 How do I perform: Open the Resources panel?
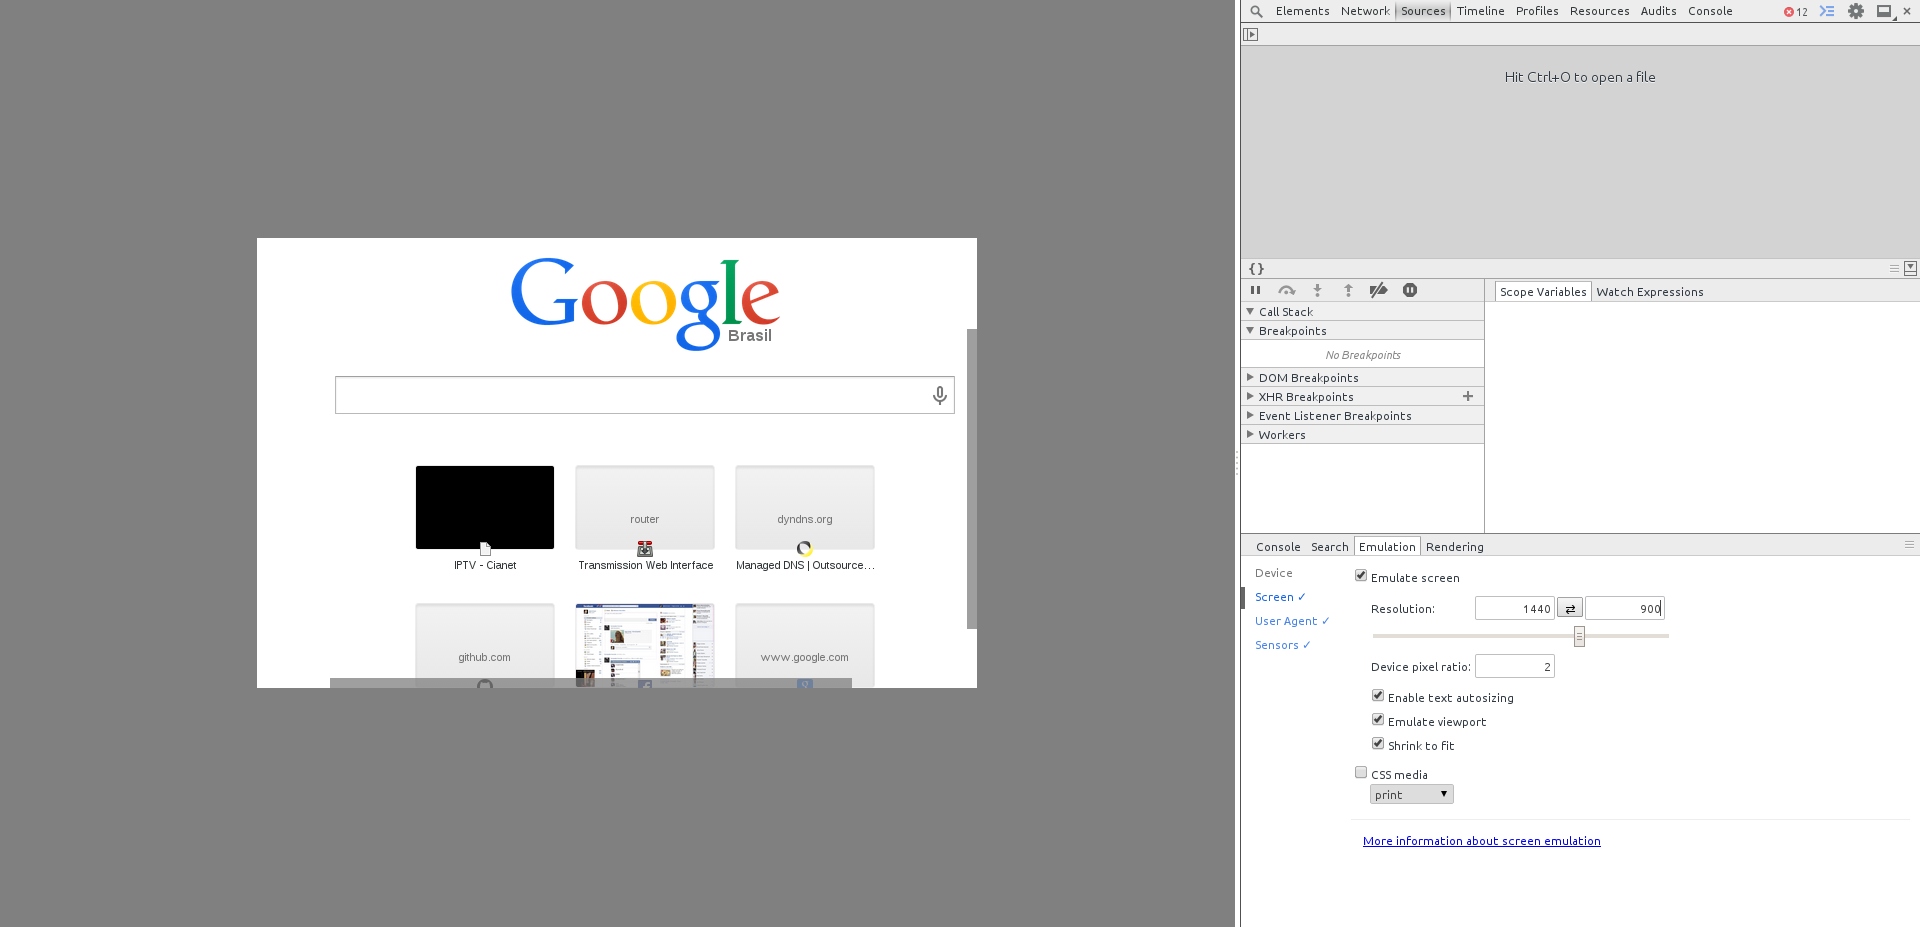(1599, 11)
